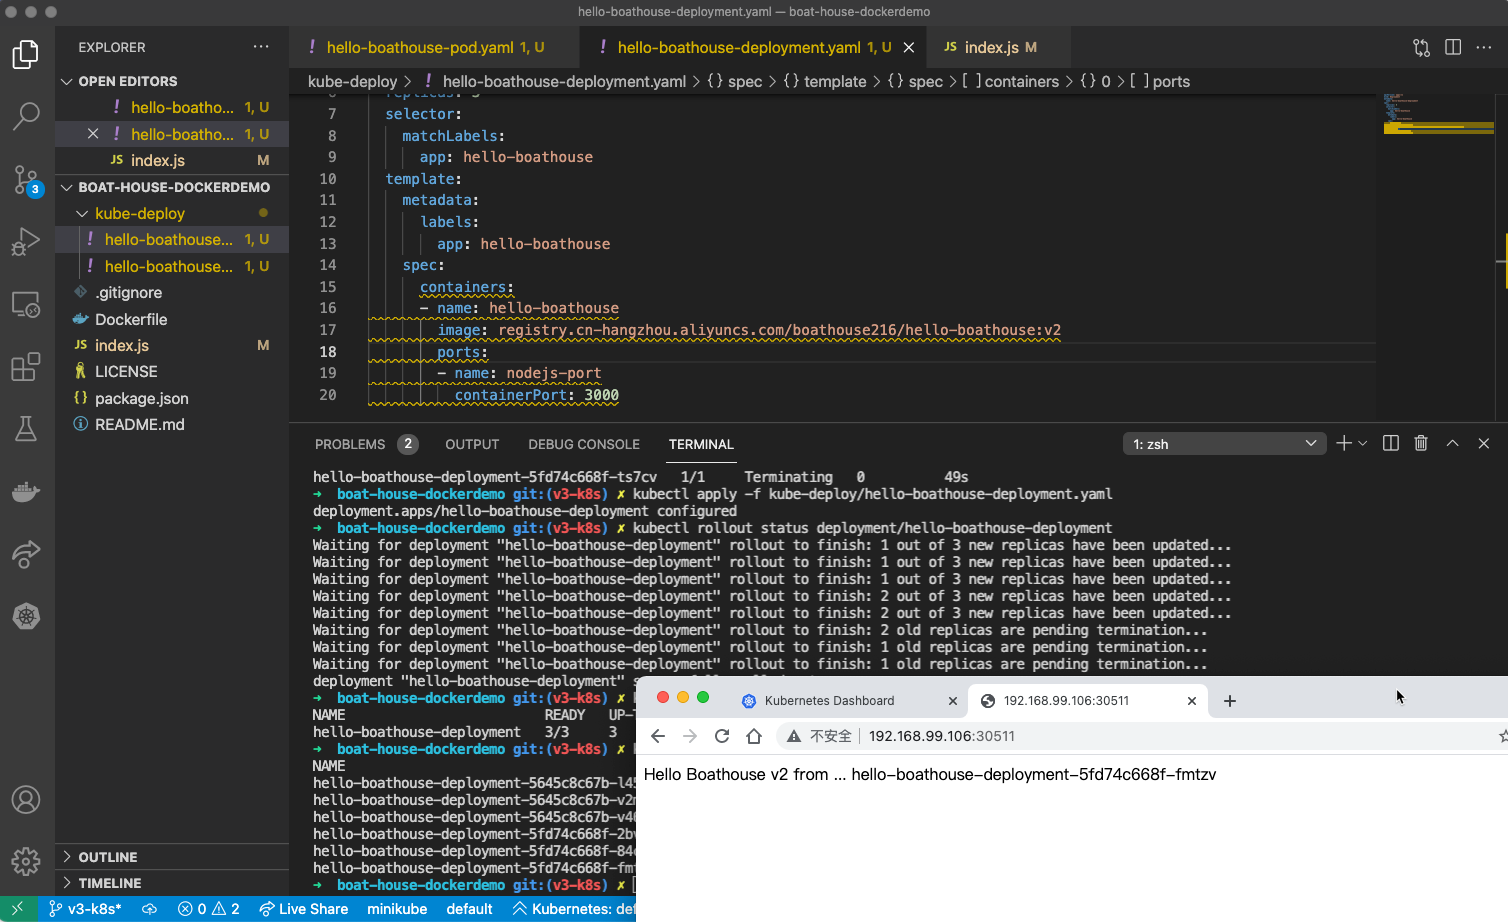
Task: Create a new terminal with plus icon
Action: [1344, 443]
